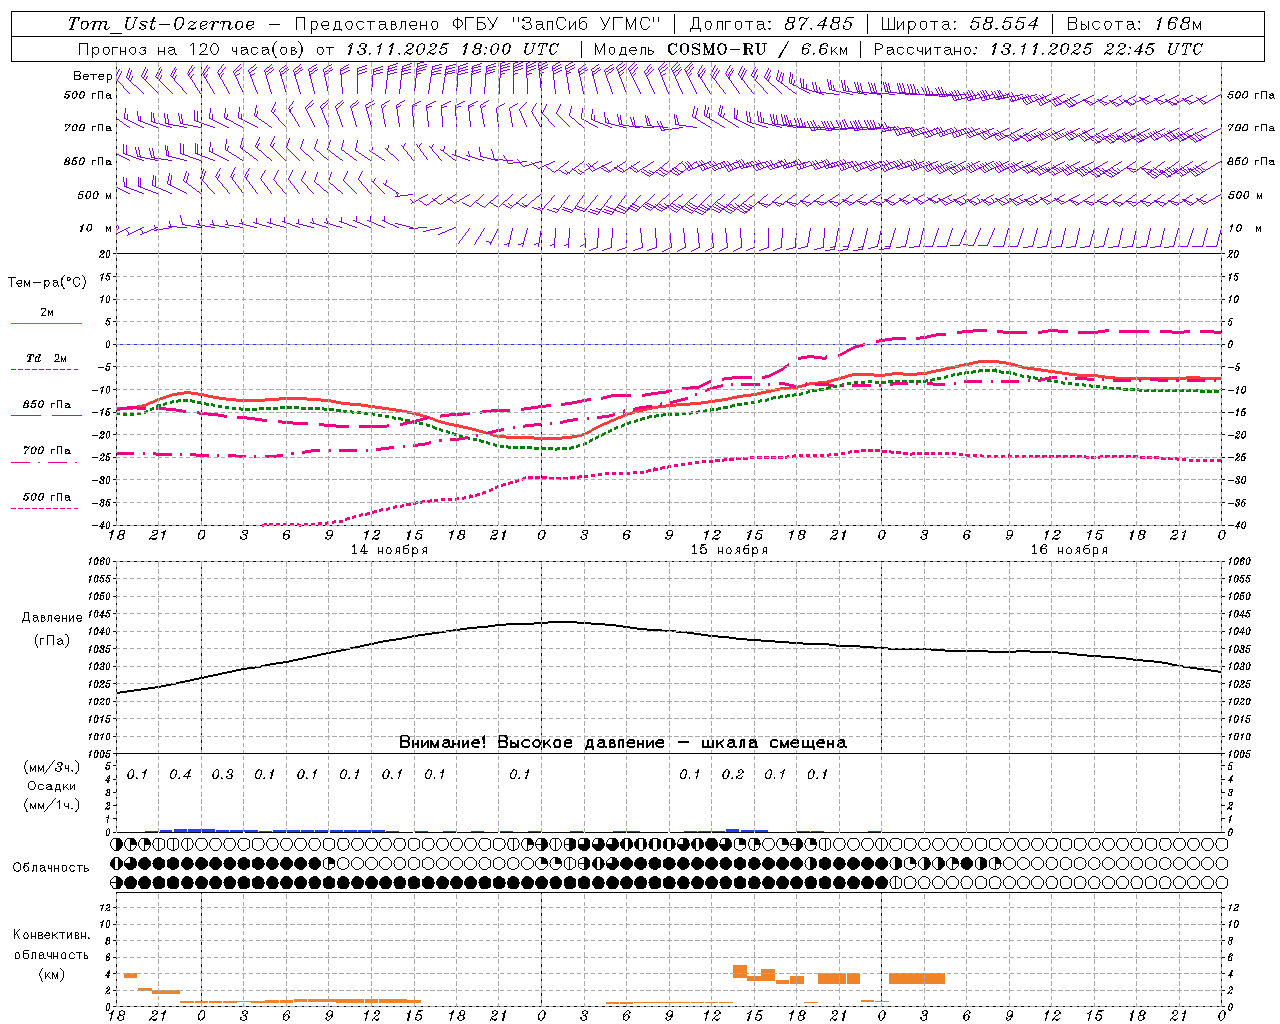The width and height of the screenshot is (1280, 1024).
Task: Click the '2м' temperature legend entry
Action: point(47,312)
